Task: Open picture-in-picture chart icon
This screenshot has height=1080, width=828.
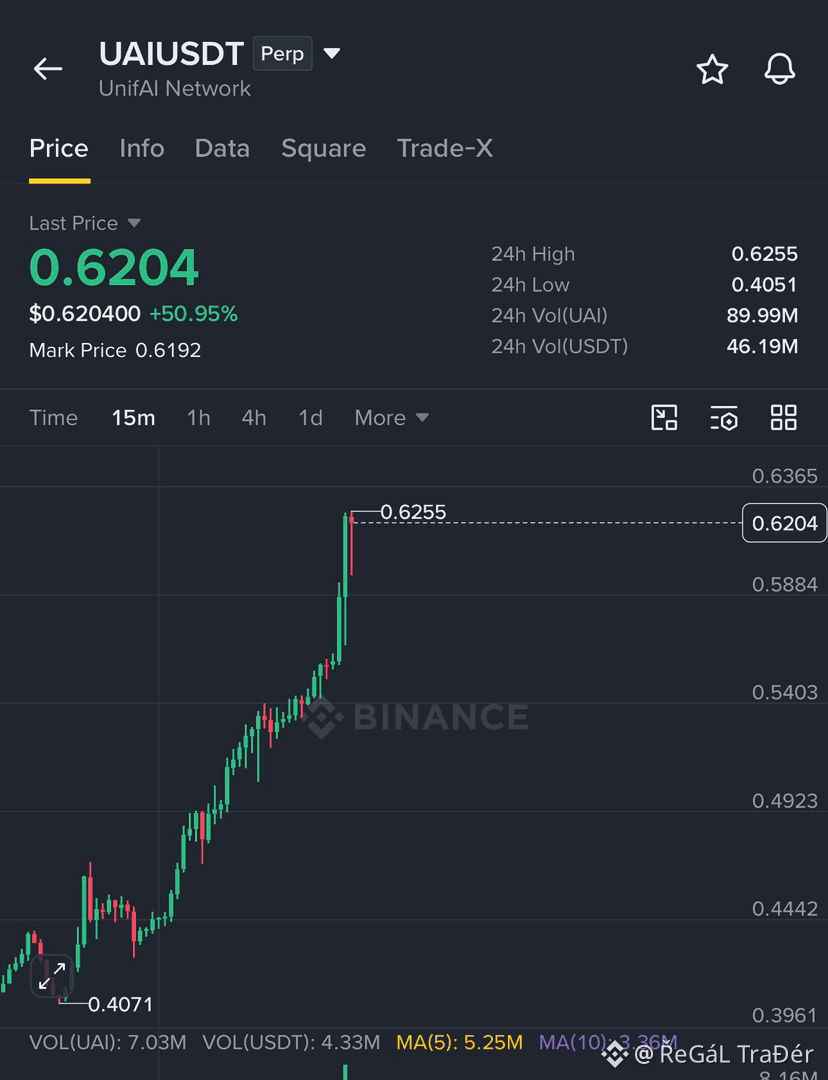Action: [x=664, y=417]
